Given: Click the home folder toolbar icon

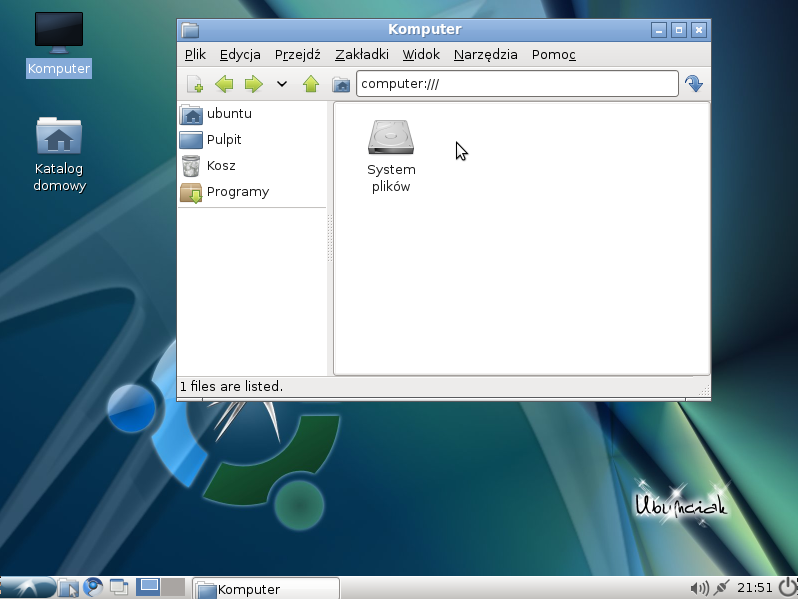Looking at the screenshot, I should pos(341,84).
